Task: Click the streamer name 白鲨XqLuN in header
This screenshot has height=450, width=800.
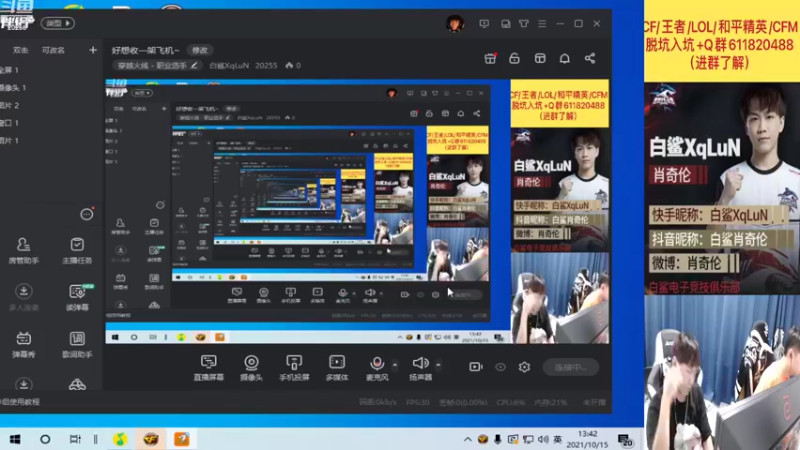Action: tap(229, 65)
